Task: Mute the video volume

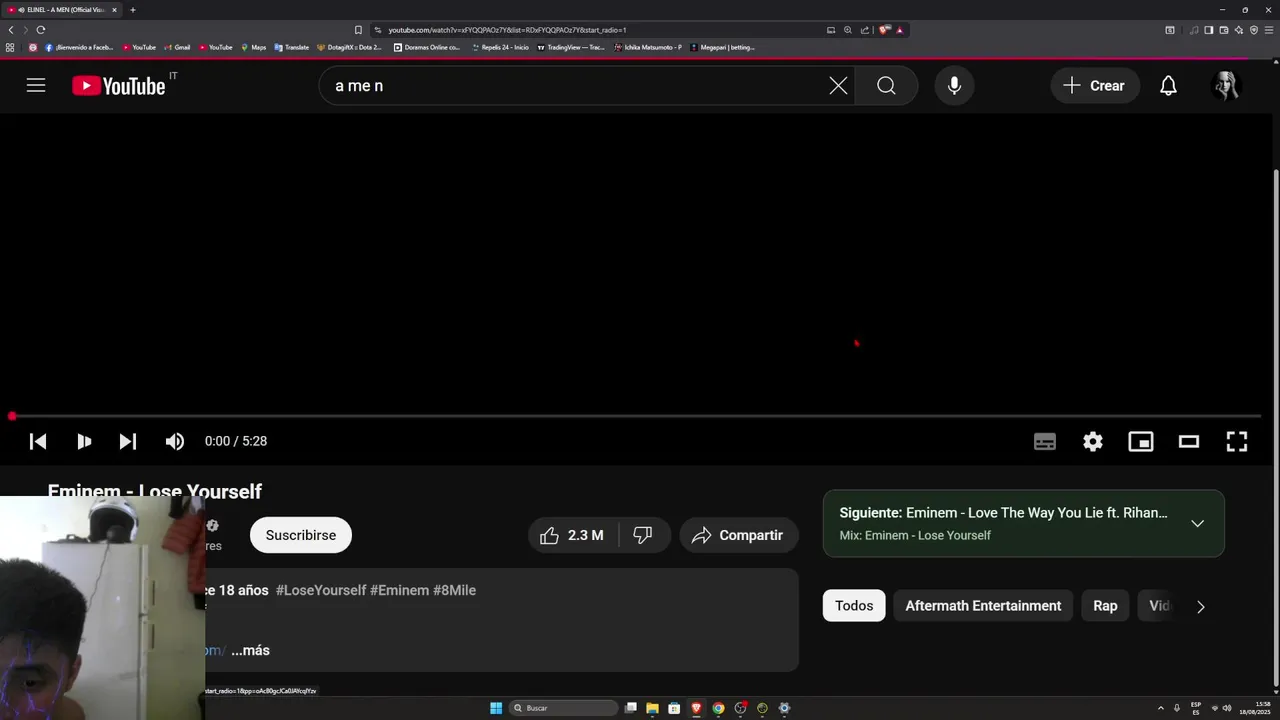Action: [175, 441]
